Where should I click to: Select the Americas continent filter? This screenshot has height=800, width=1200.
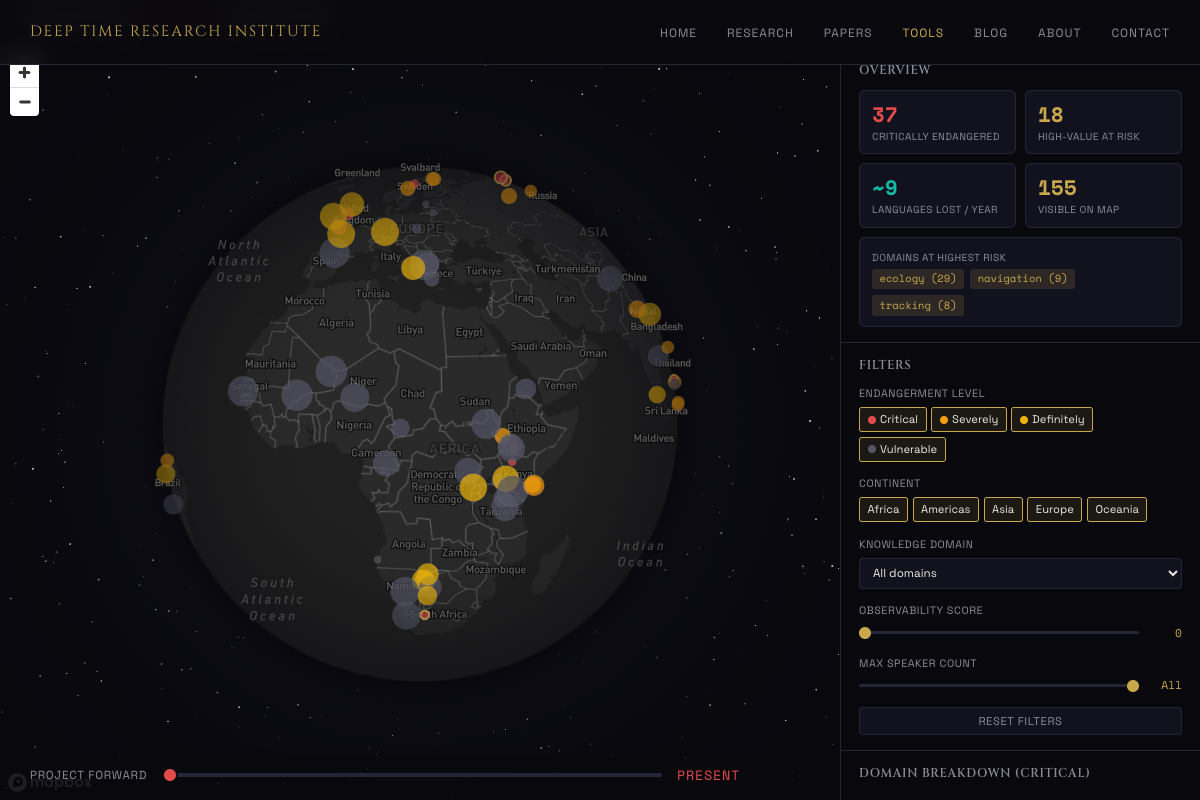tap(945, 509)
